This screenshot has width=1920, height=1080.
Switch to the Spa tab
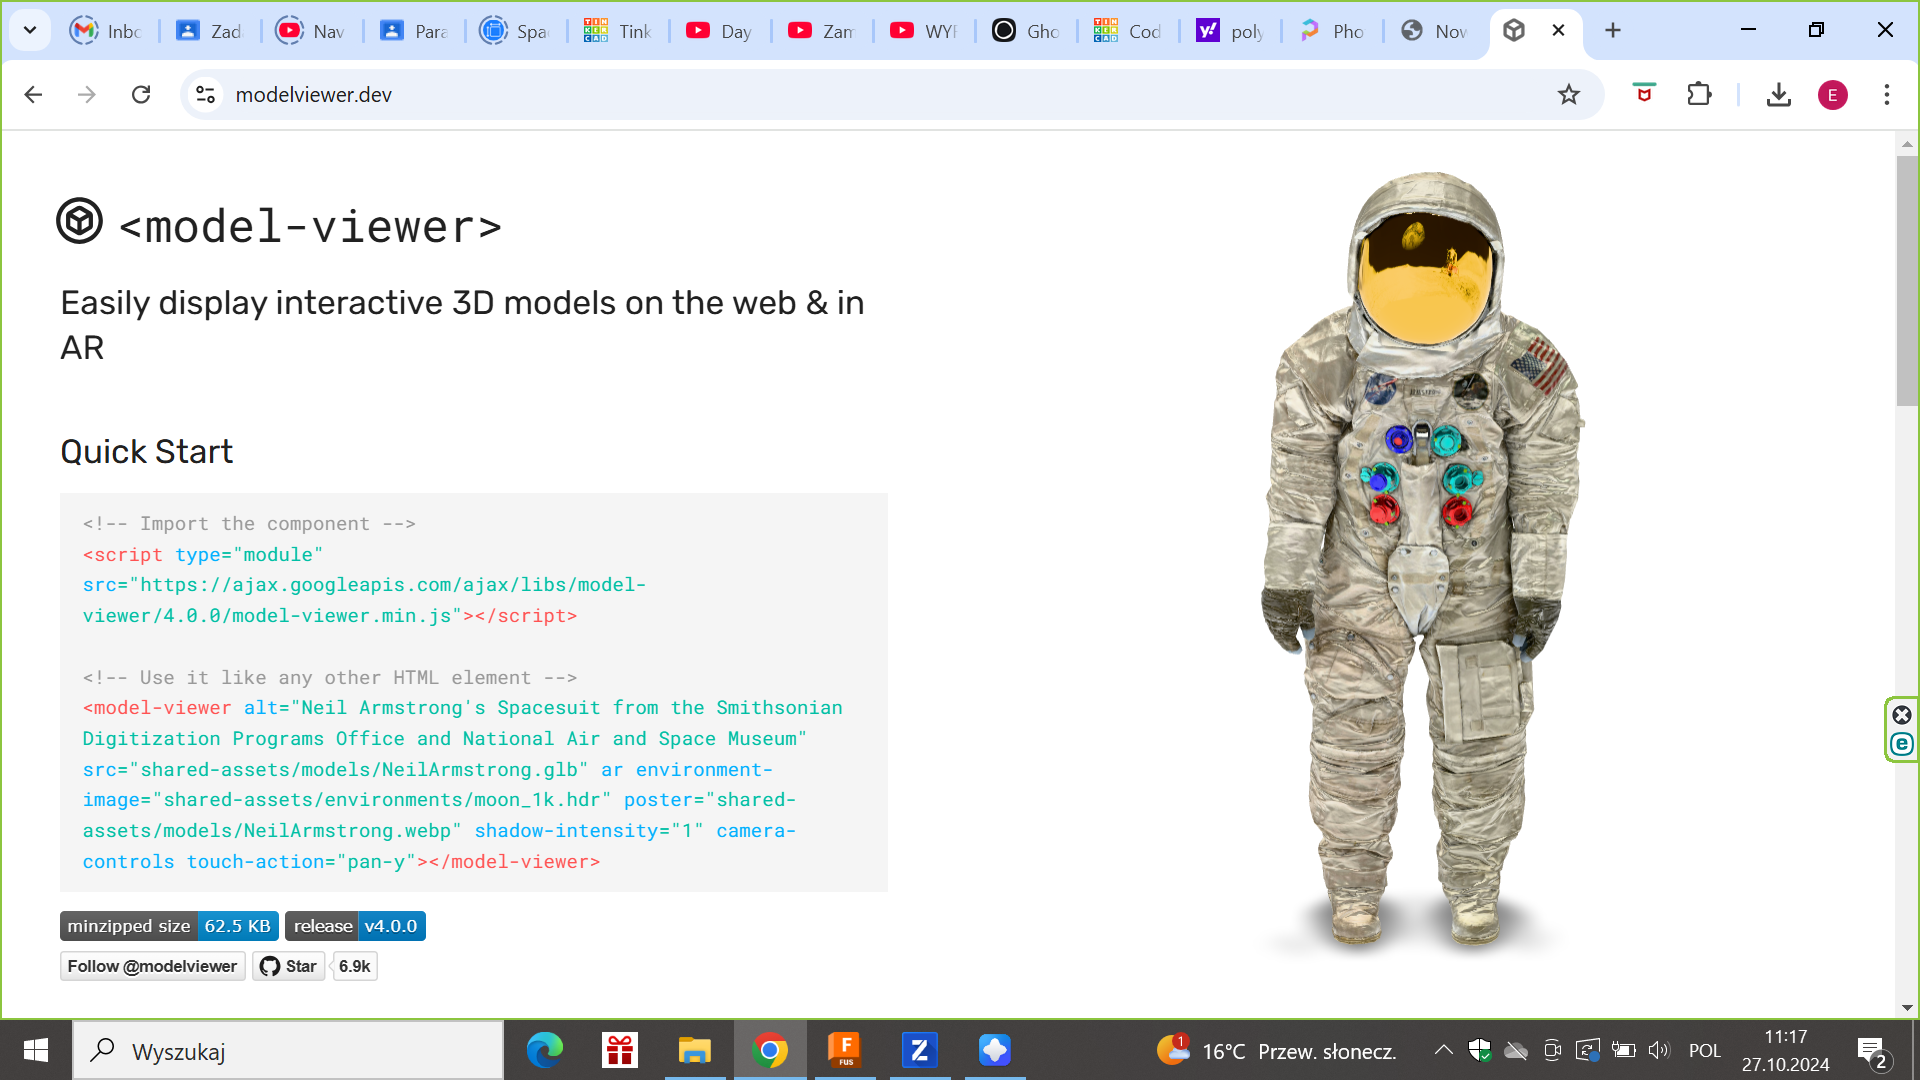[515, 31]
